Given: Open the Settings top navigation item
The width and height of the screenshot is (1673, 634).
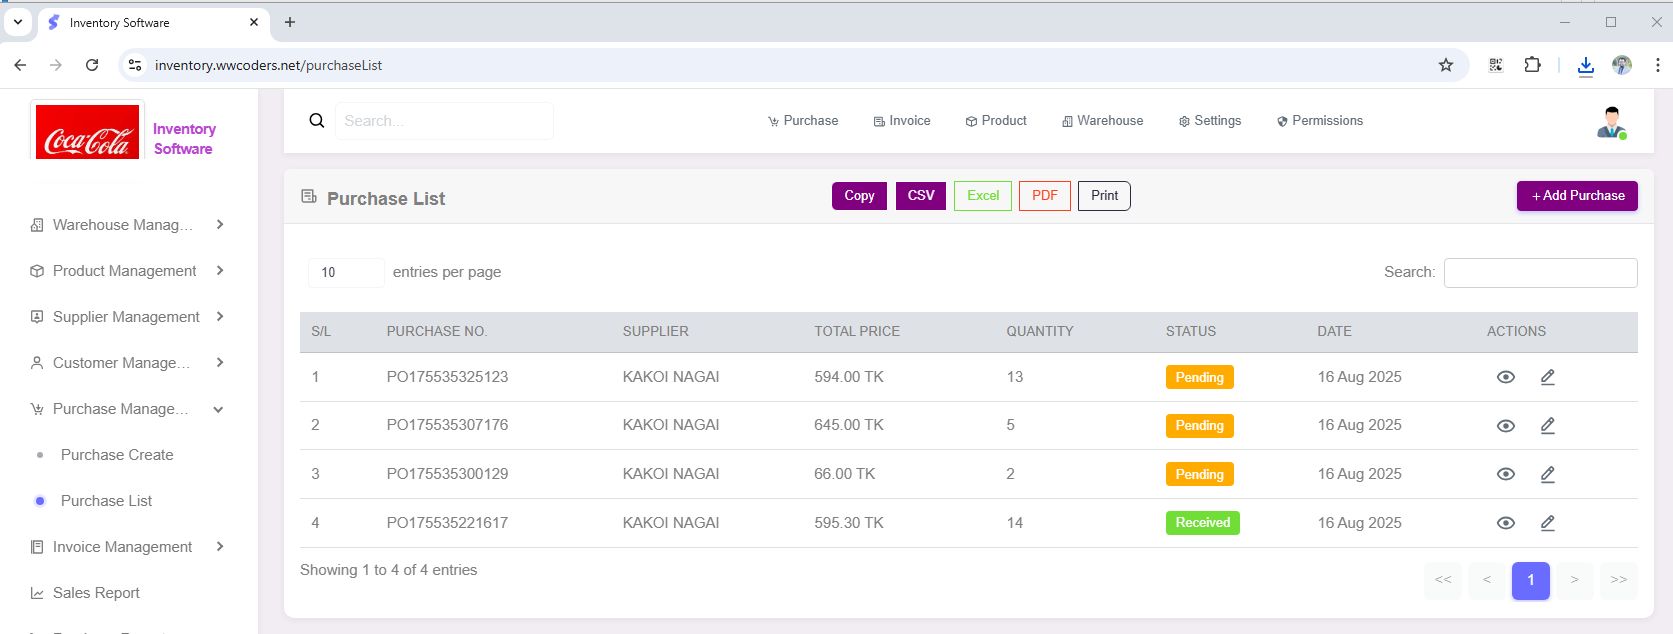Looking at the screenshot, I should coord(1210,121).
